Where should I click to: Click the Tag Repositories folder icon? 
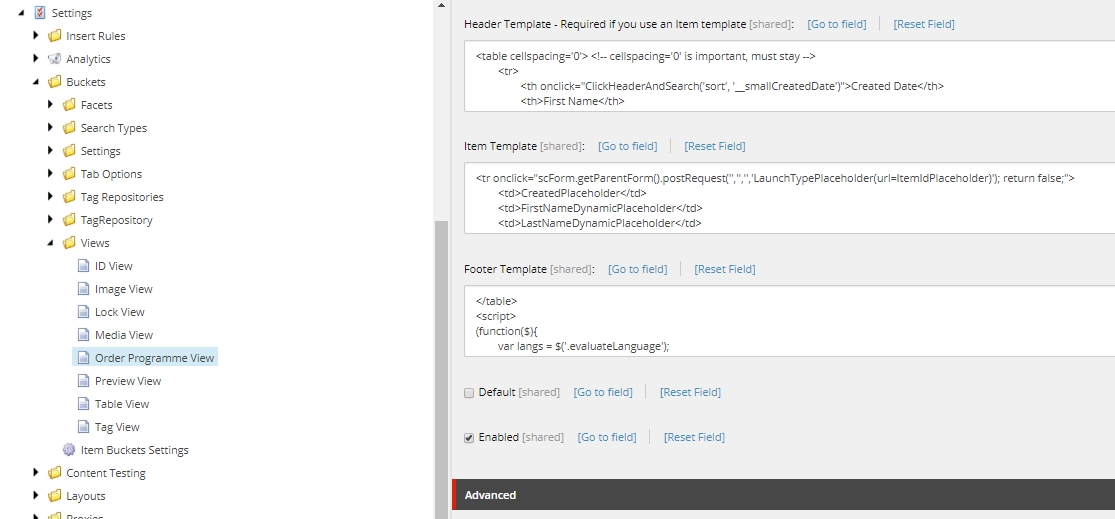tap(69, 197)
